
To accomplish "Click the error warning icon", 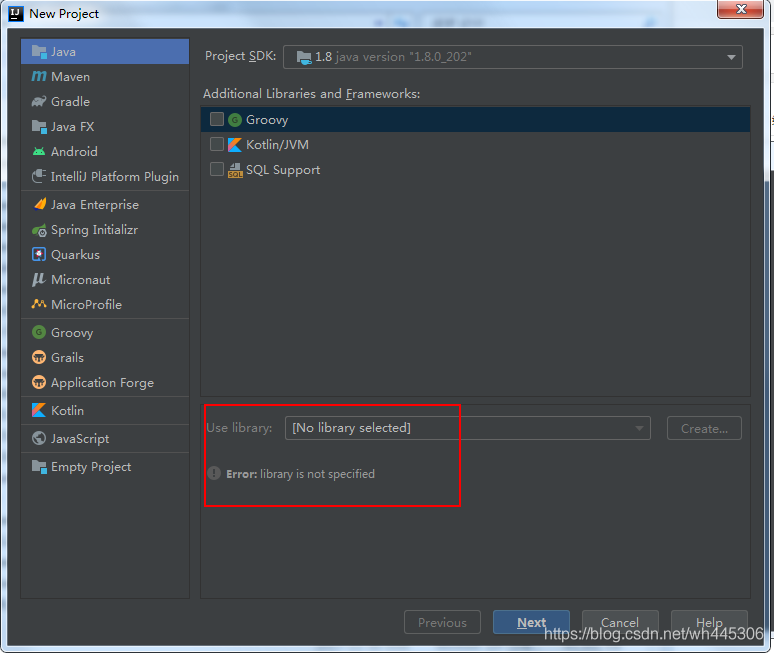I will 214,473.
